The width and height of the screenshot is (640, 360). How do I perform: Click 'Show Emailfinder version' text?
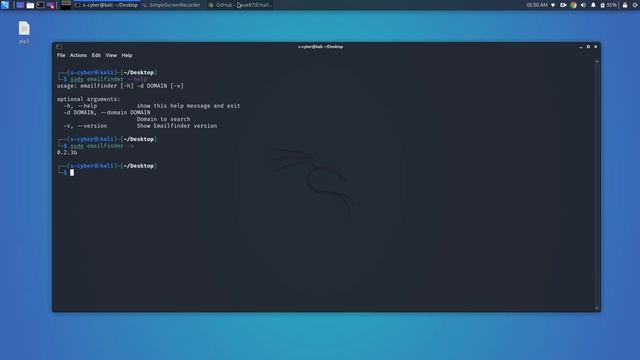177,126
